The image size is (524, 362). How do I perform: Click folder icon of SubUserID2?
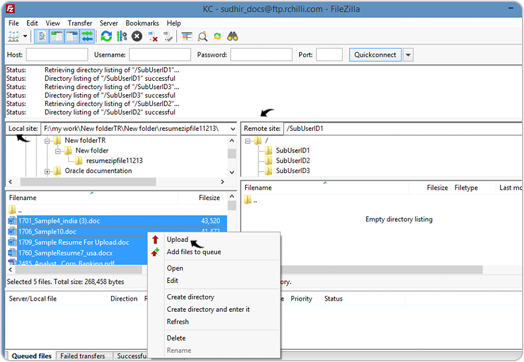pos(268,160)
